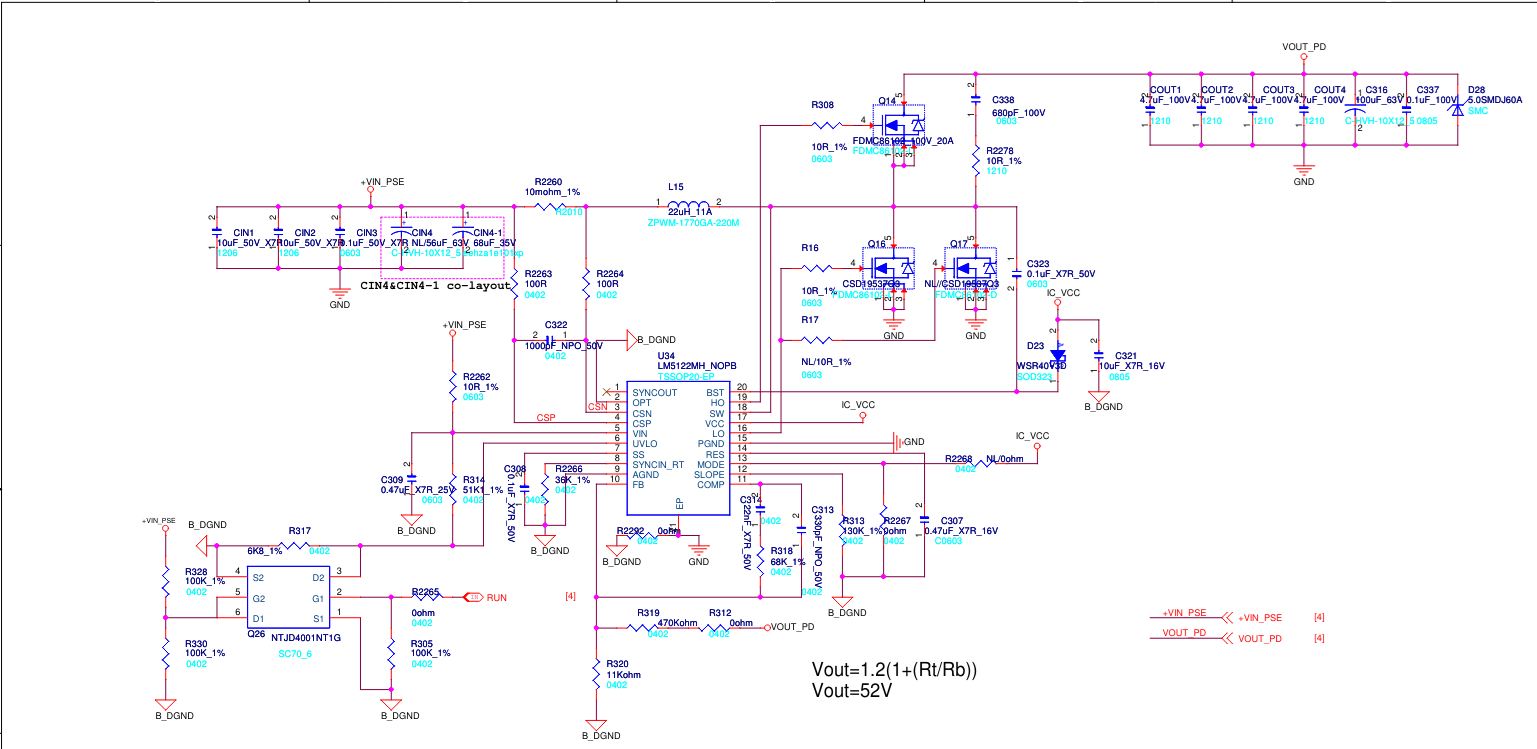Click the R2265 0ohm resistor symbol
The width and height of the screenshot is (1537, 749).
click(425, 597)
